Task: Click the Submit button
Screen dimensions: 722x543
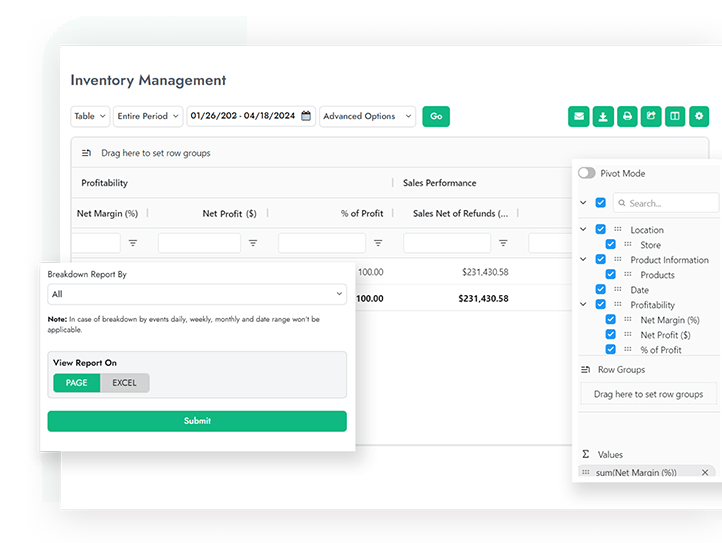Action: click(x=197, y=421)
